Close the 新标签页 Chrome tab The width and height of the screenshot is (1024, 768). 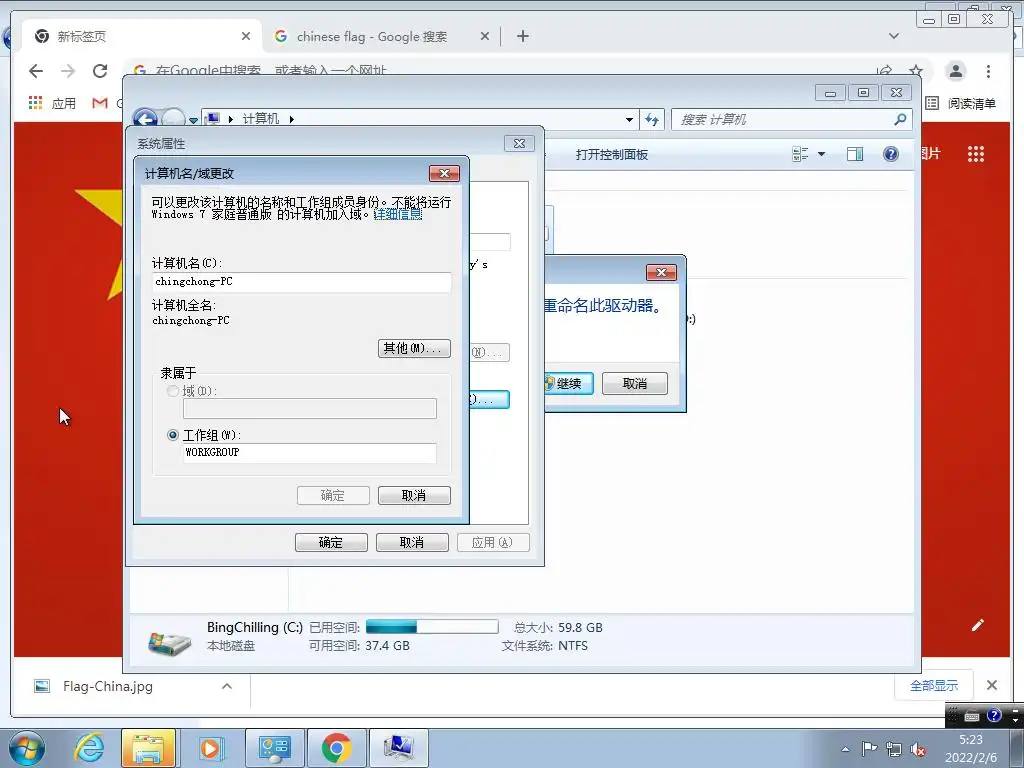(246, 37)
